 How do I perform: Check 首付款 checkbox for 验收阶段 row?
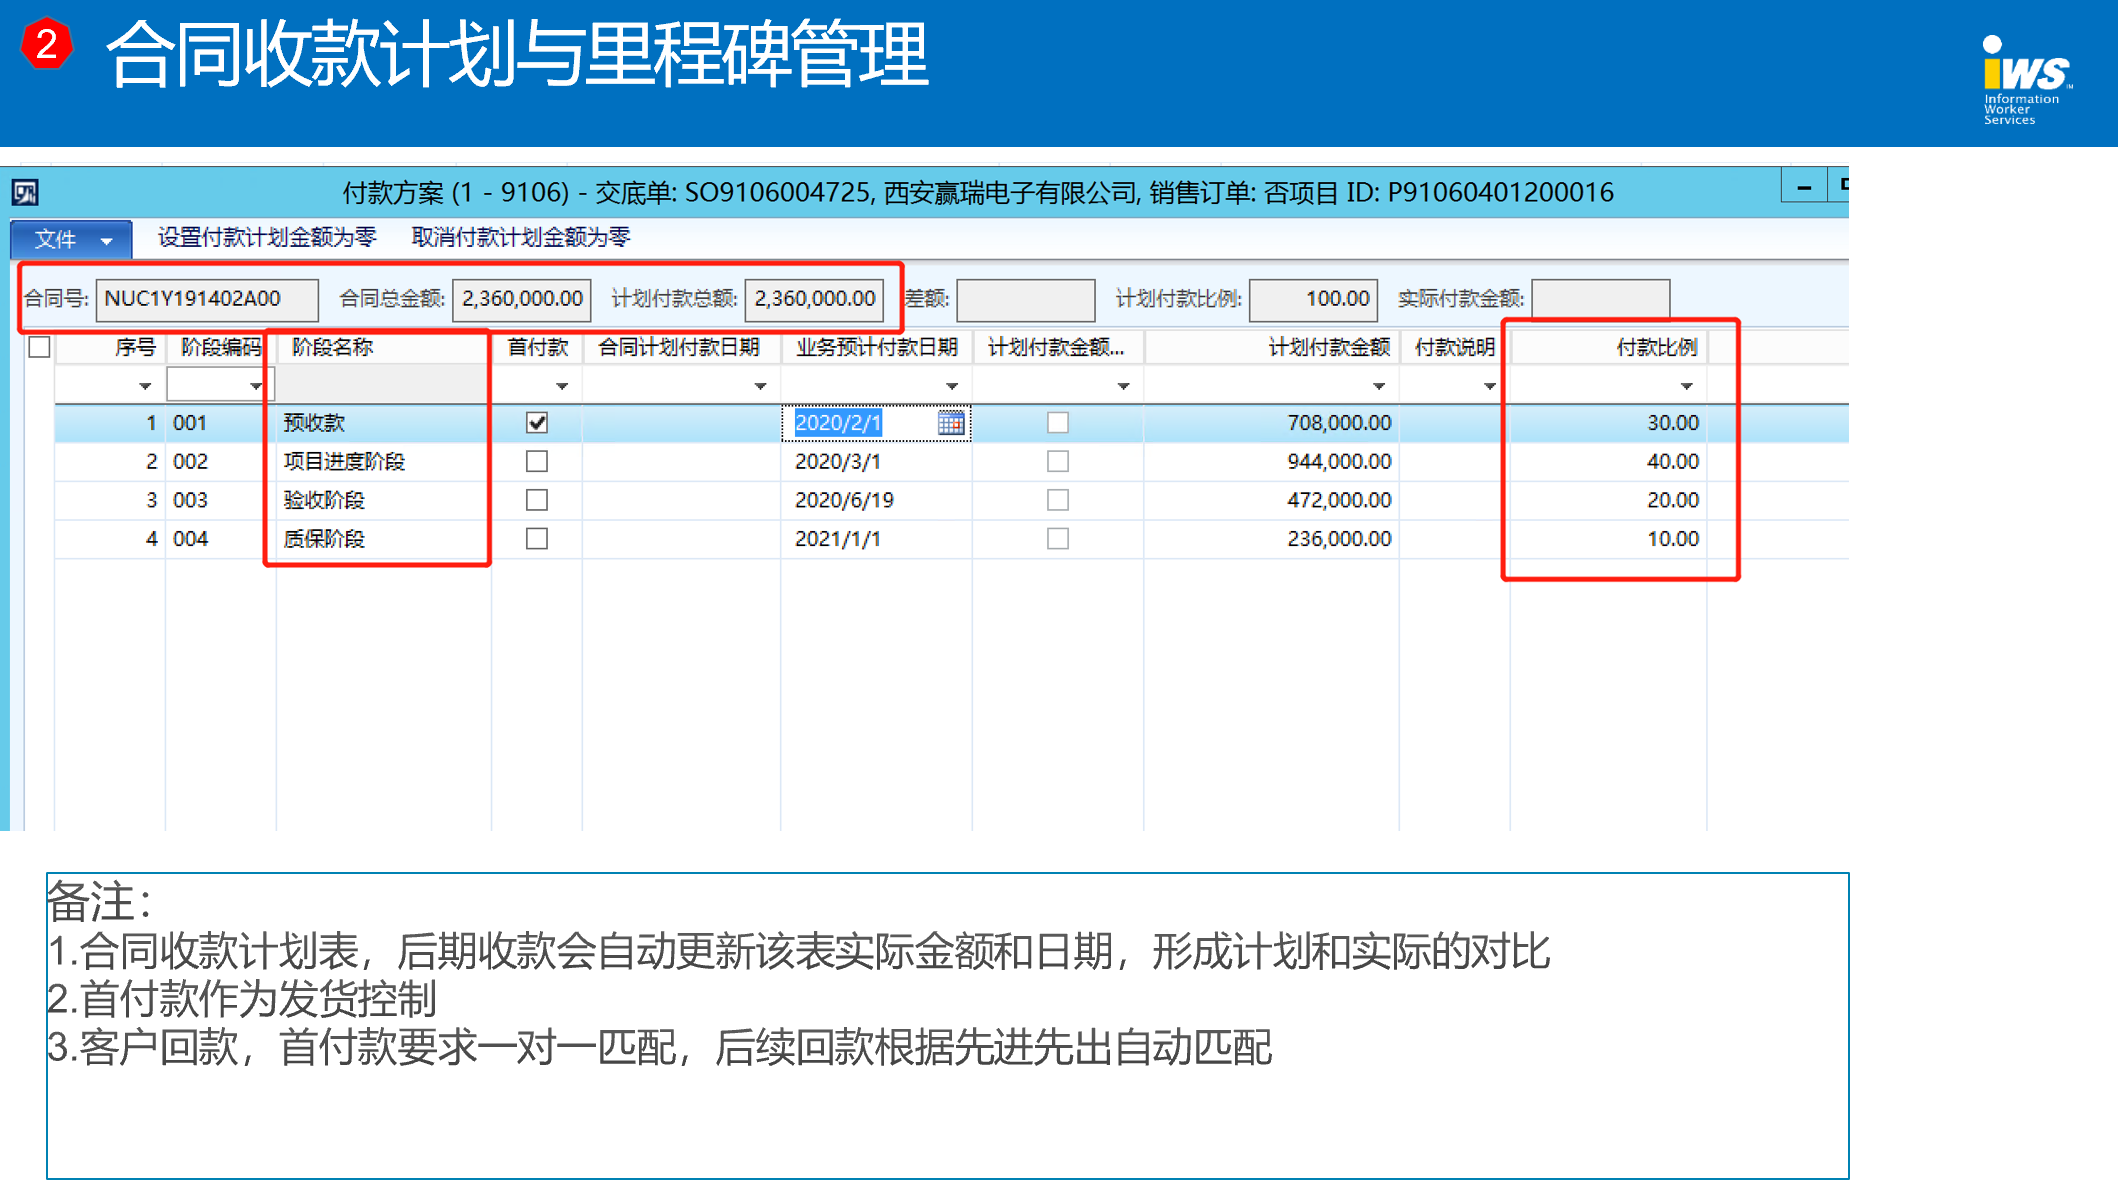click(x=537, y=500)
